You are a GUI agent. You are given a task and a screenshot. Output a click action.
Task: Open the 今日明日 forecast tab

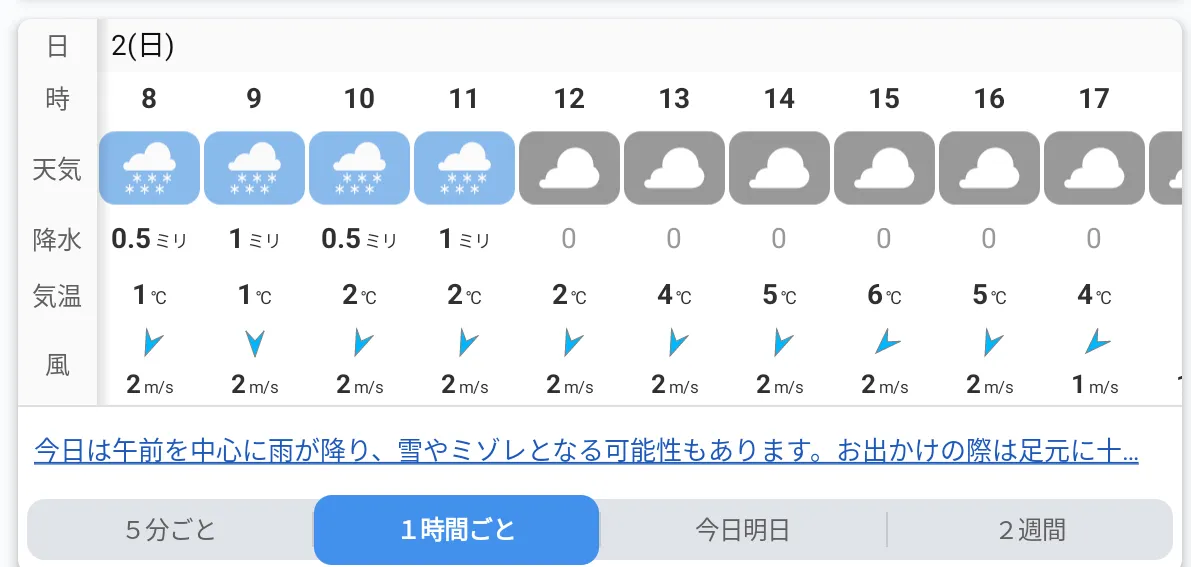click(x=743, y=530)
